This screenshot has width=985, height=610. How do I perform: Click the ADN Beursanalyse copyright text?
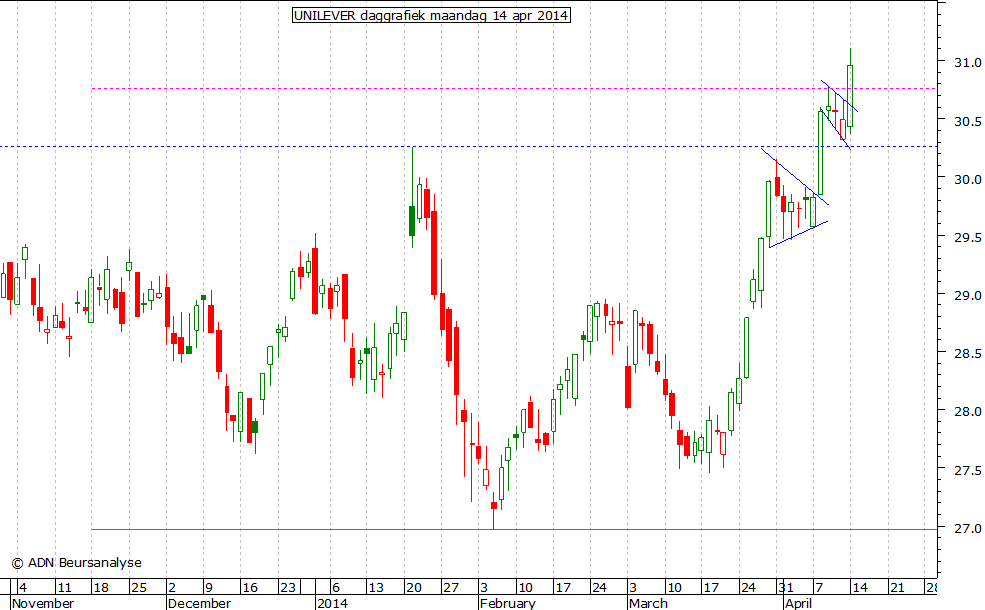pos(77,563)
